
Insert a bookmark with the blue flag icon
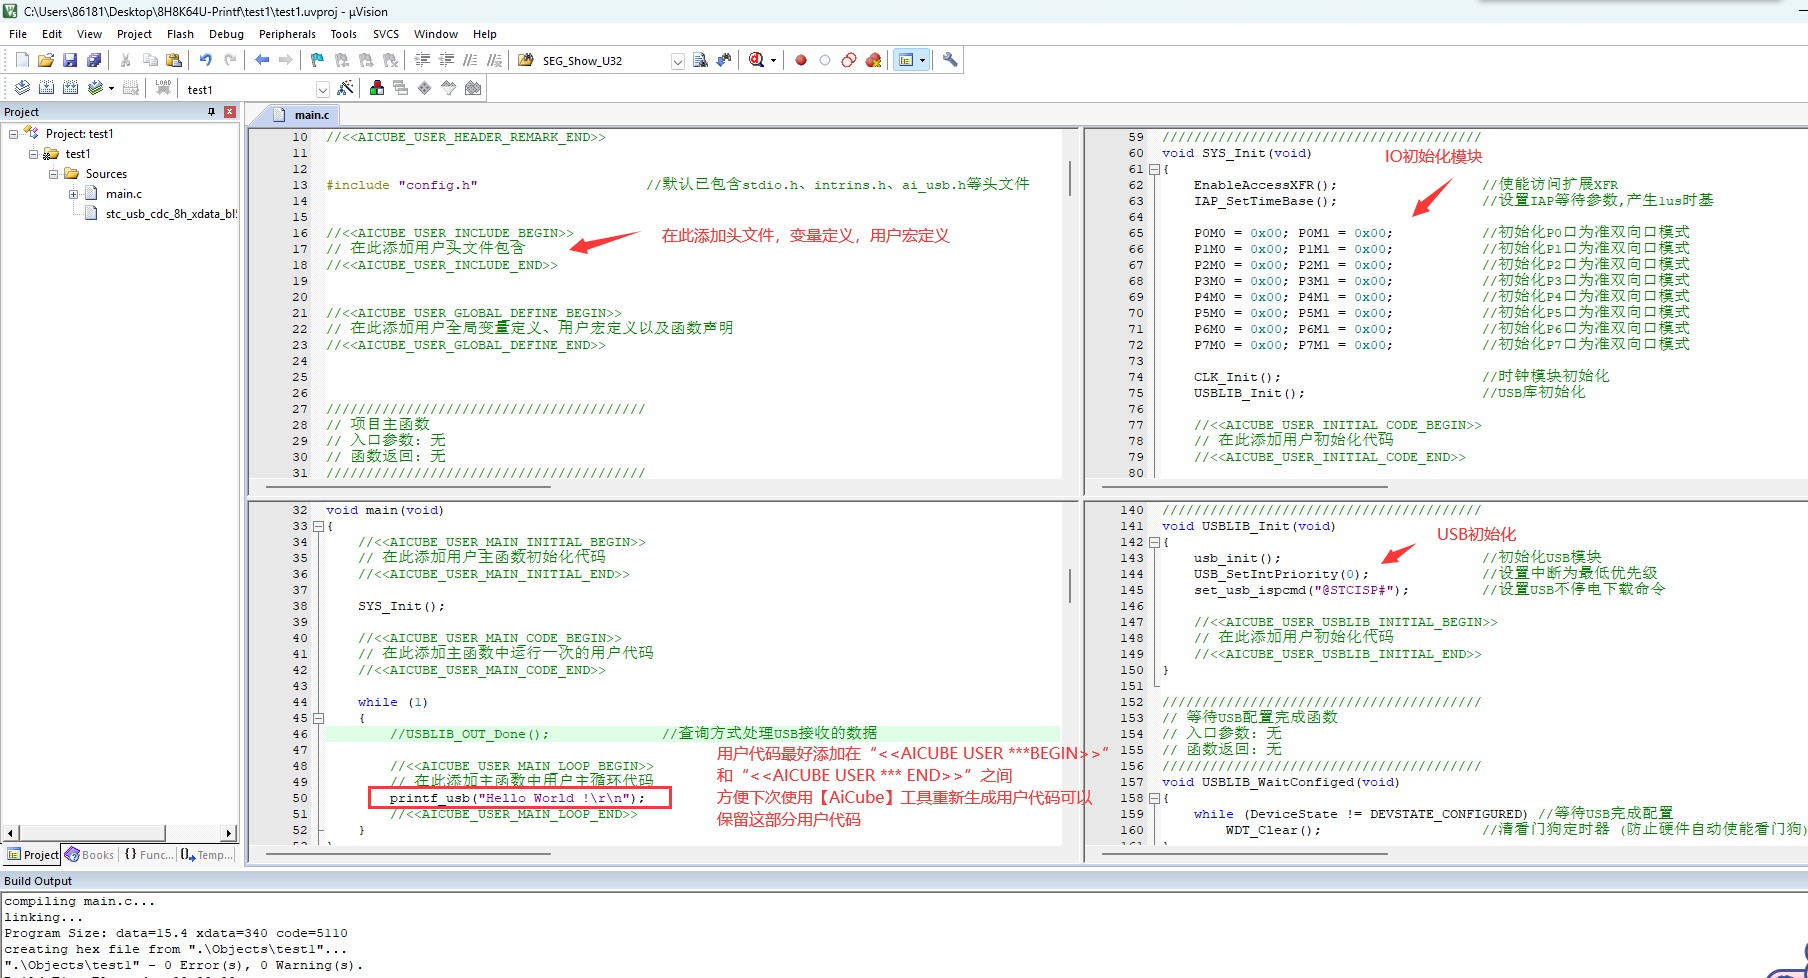[318, 60]
